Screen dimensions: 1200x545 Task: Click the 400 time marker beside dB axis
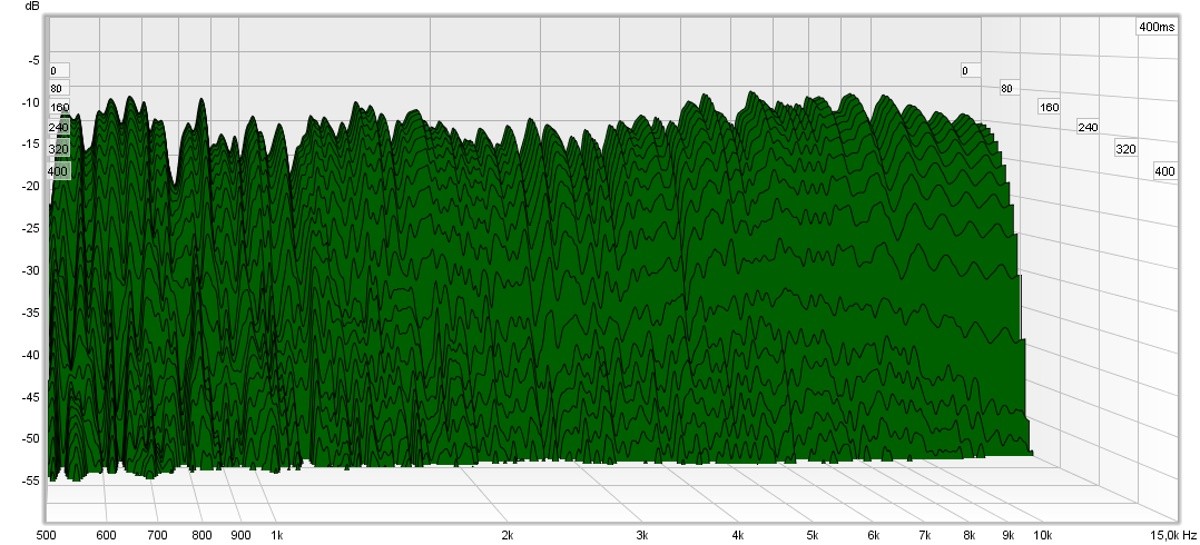(59, 172)
